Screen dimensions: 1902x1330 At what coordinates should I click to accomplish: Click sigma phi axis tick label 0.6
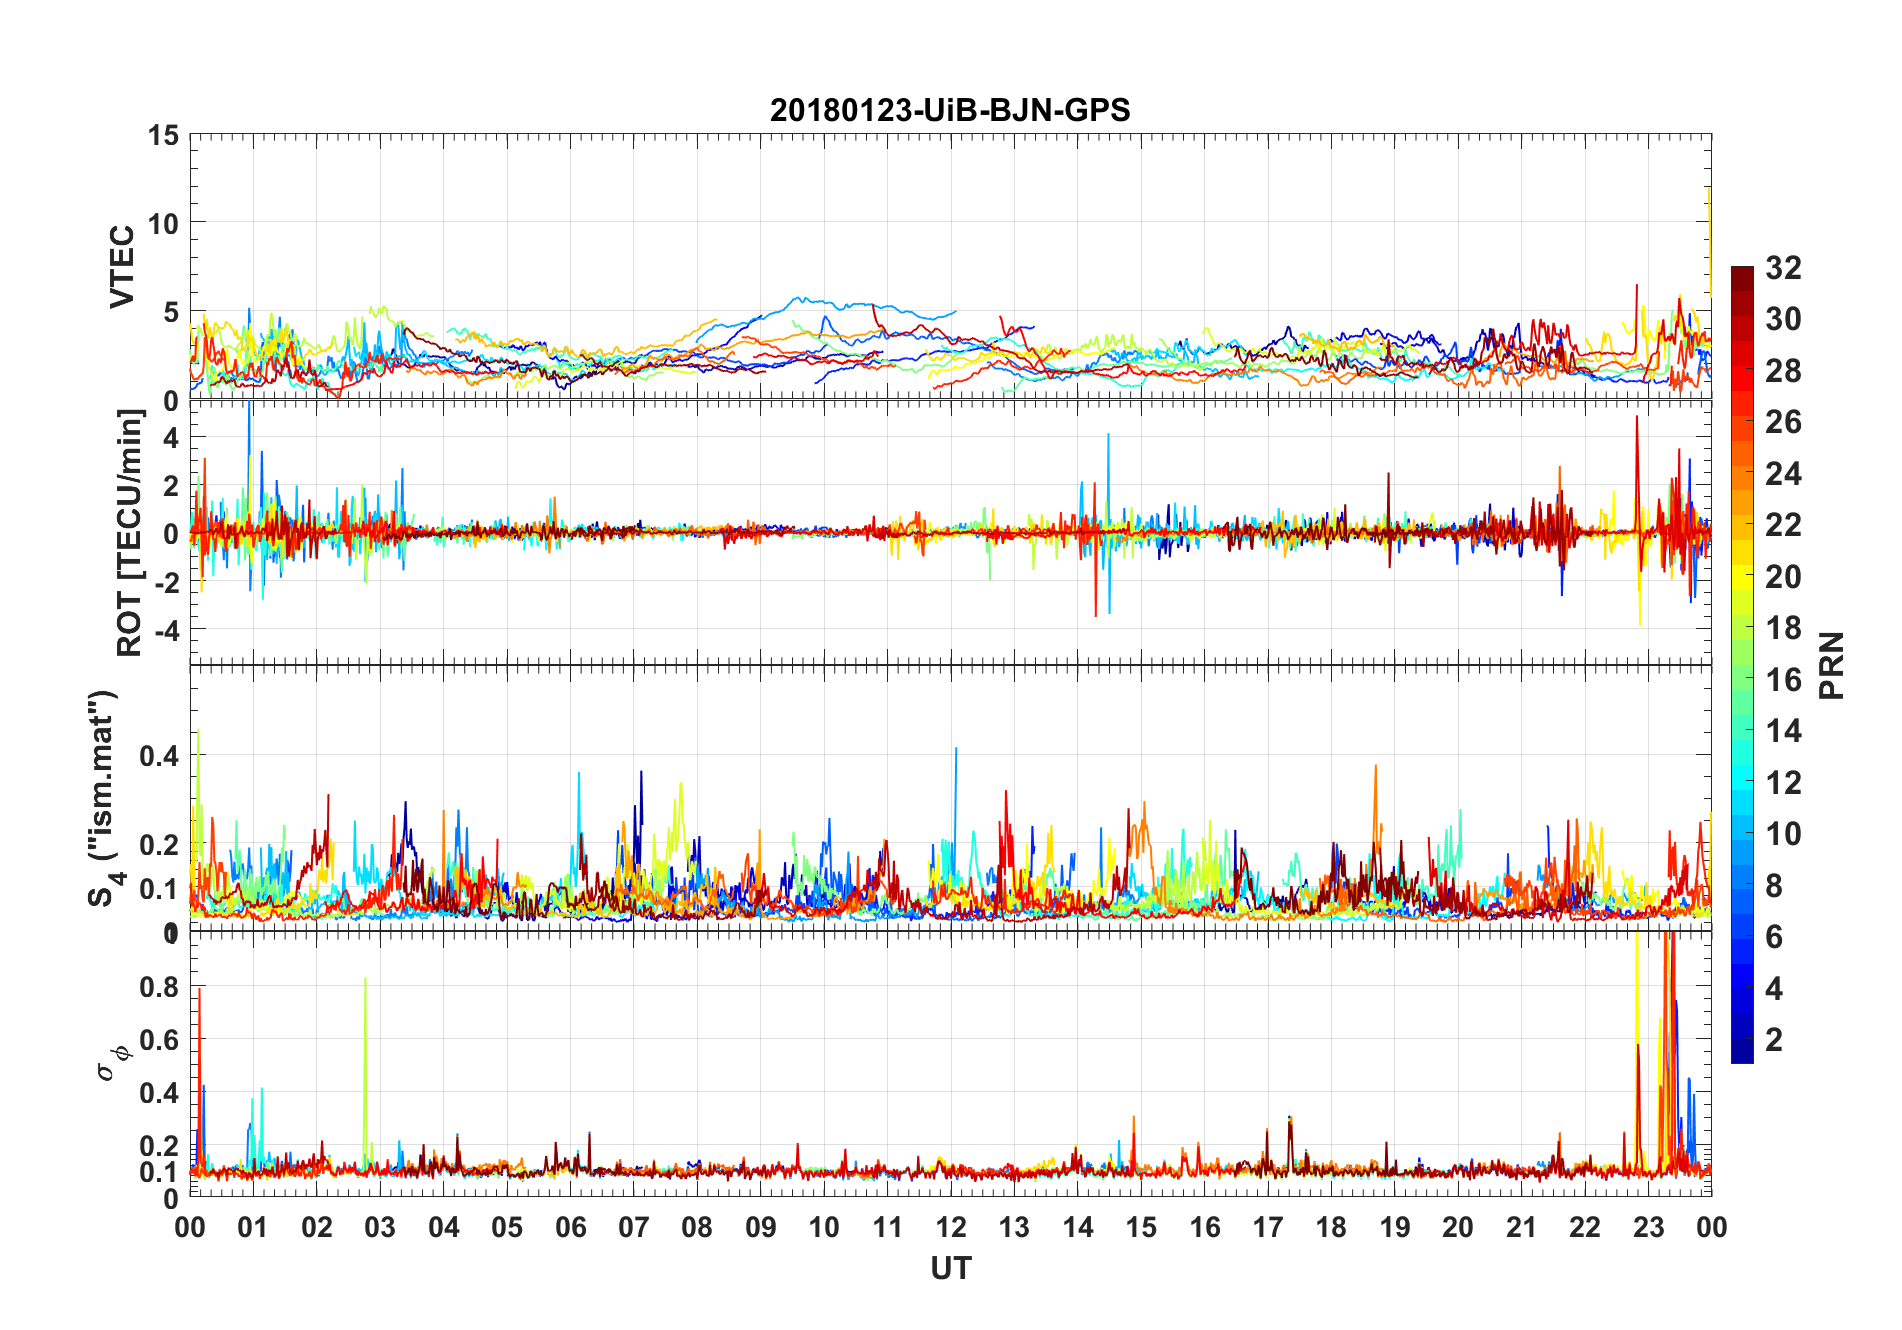(159, 1040)
